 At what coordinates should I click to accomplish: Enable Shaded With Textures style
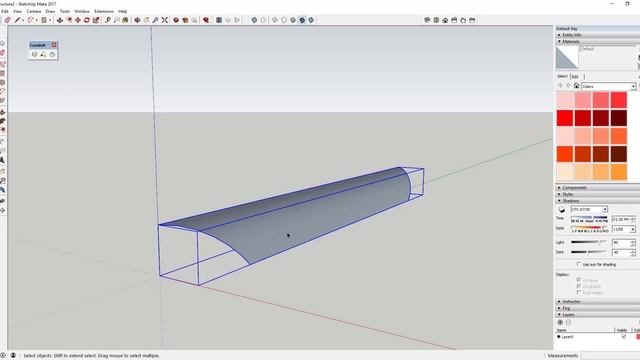click(x=302, y=20)
